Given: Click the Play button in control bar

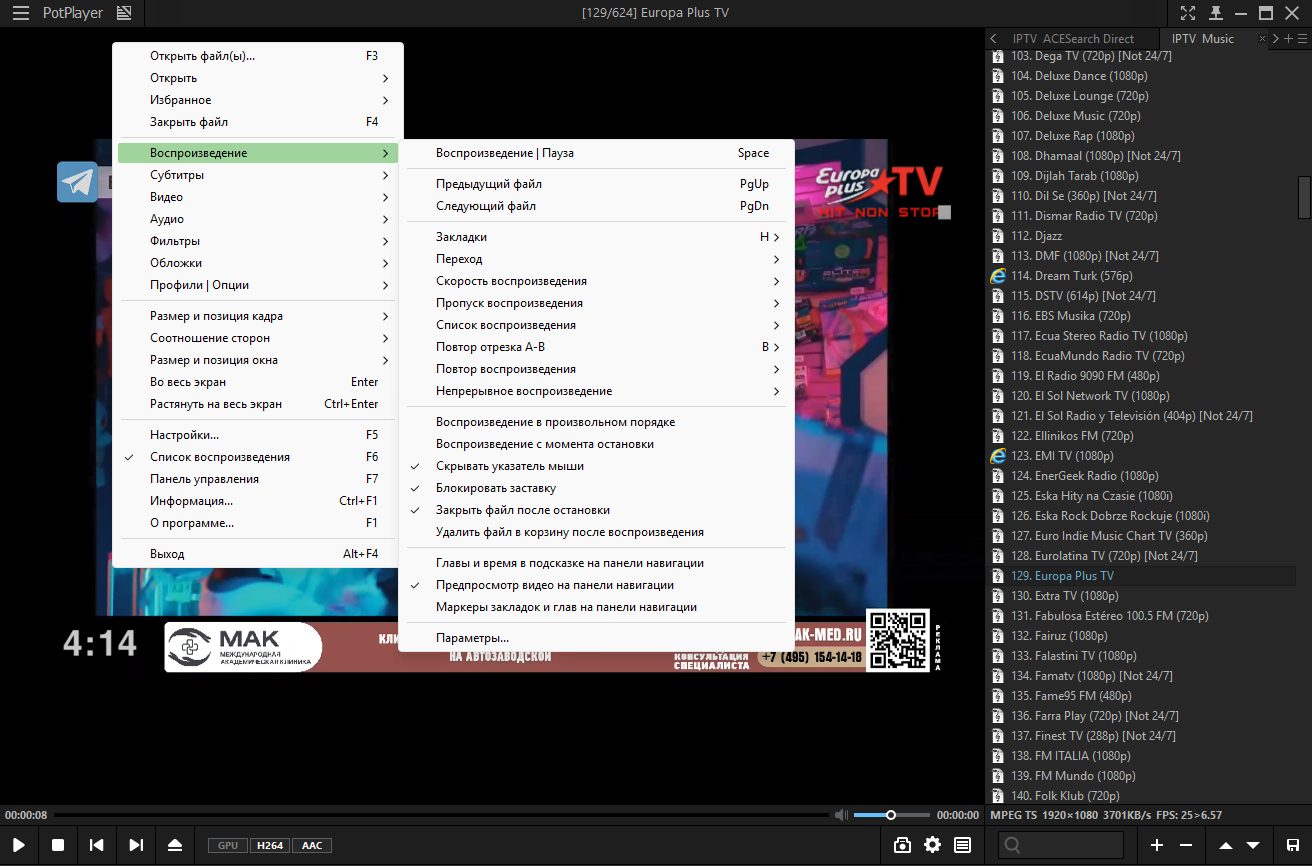Looking at the screenshot, I should point(19,845).
